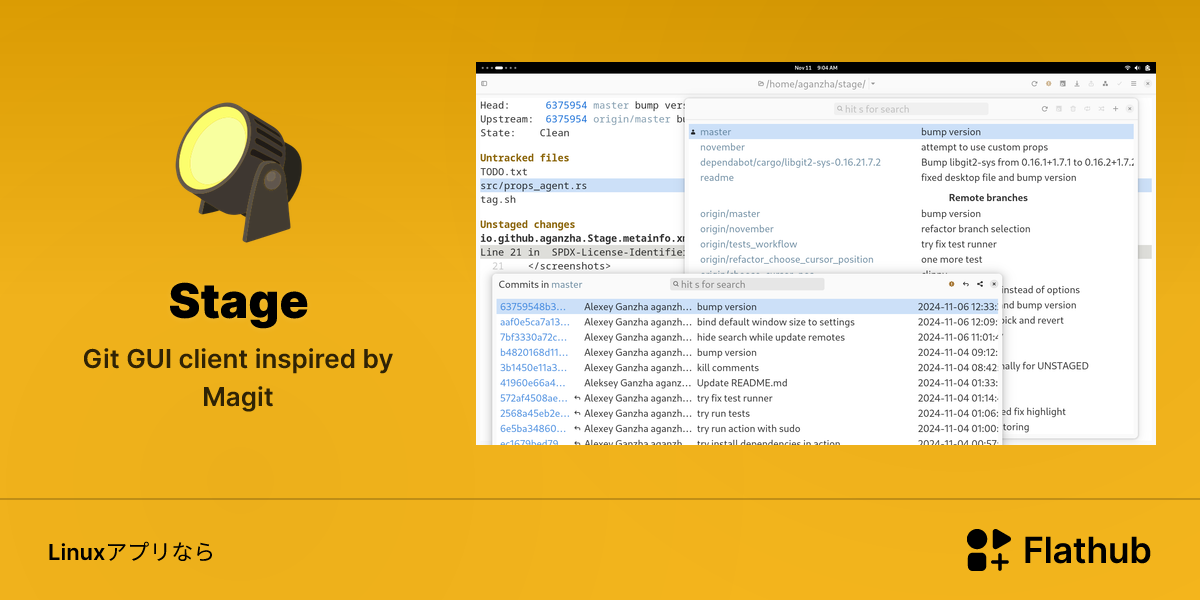1200x600 pixels.
Task: Select commit 41960e66a4 Update README.md
Action: pyautogui.click(x=747, y=383)
